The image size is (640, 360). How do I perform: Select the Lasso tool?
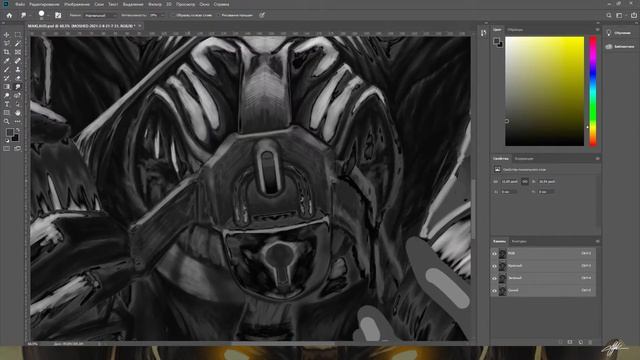point(7,43)
